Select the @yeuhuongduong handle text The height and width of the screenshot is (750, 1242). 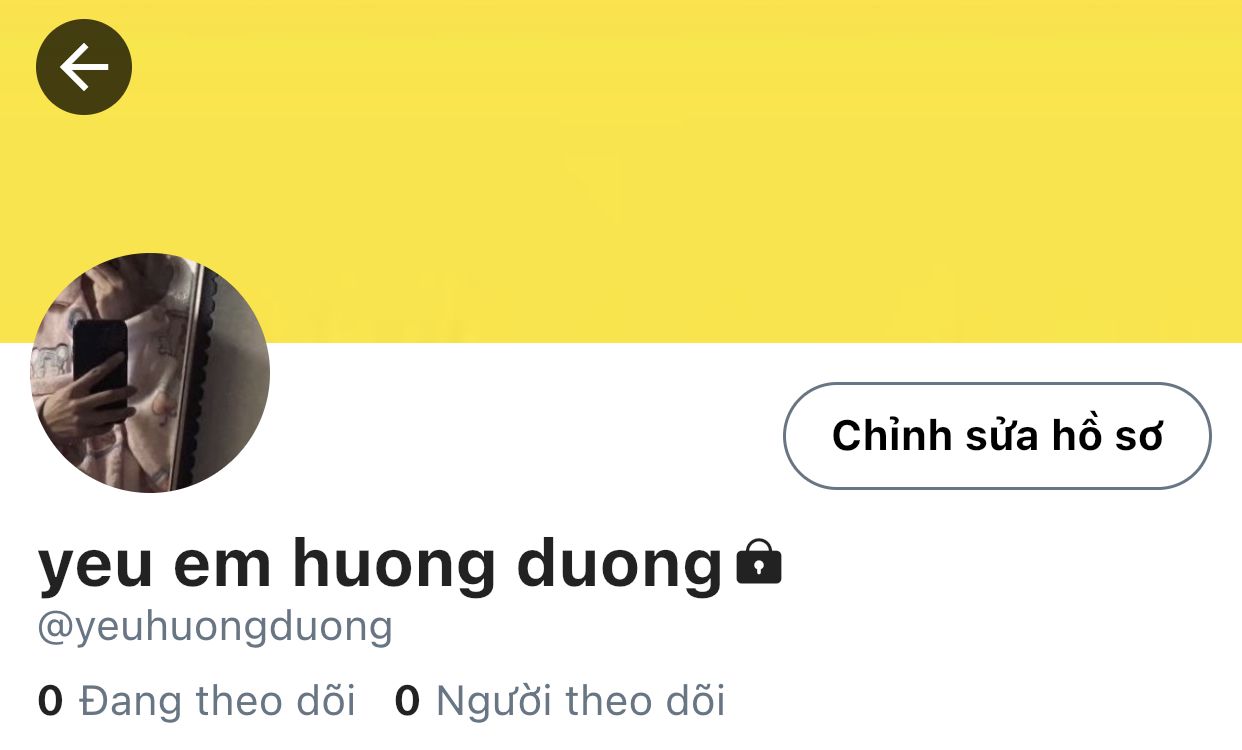click(215, 628)
